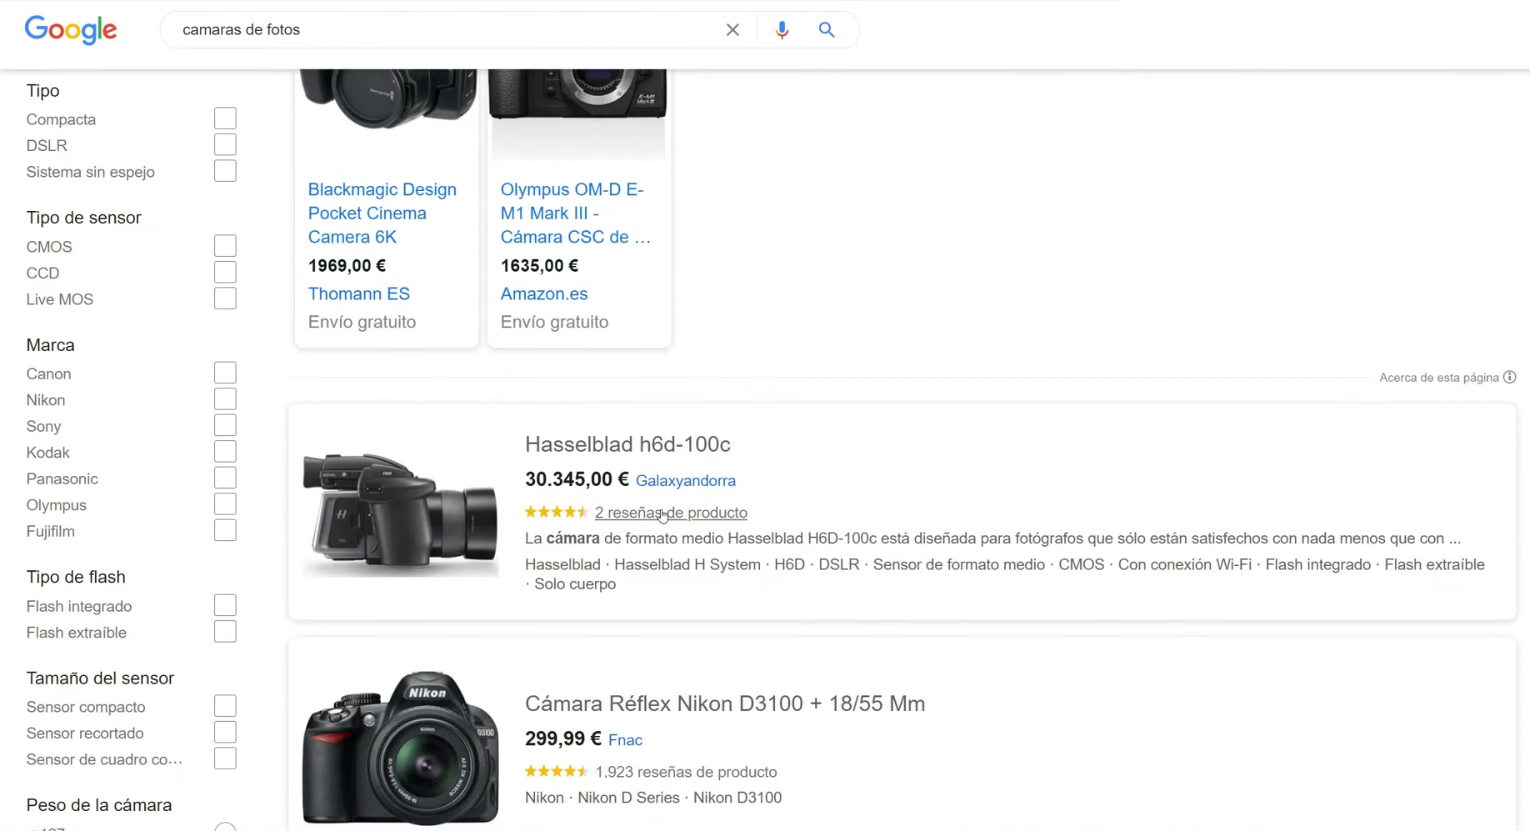1530x831 pixels.
Task: Tick the Sony brand checkbox
Action: click(x=225, y=426)
